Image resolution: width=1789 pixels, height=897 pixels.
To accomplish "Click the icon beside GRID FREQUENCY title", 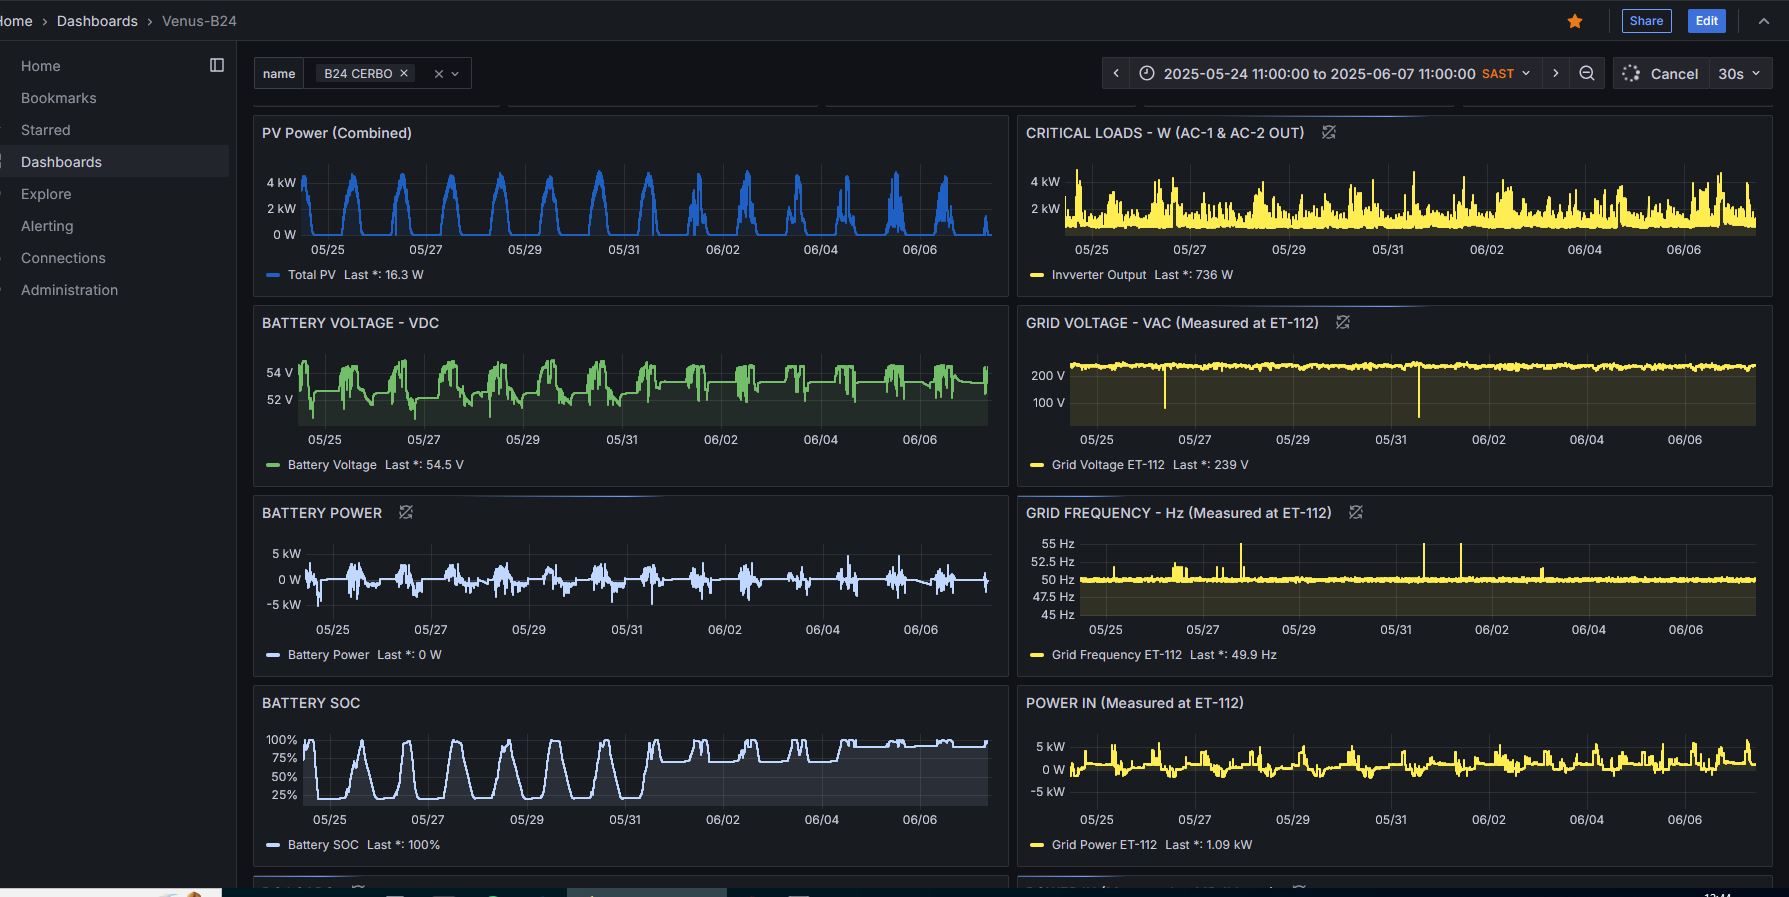I will tap(1356, 513).
